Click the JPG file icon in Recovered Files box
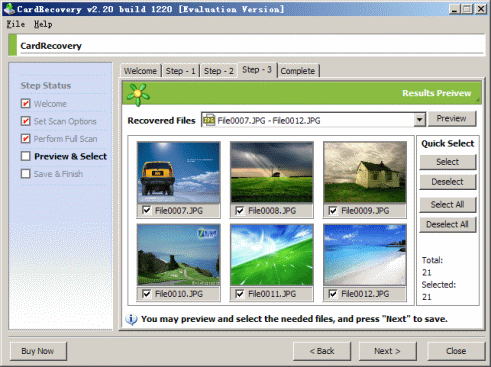 [x=209, y=120]
